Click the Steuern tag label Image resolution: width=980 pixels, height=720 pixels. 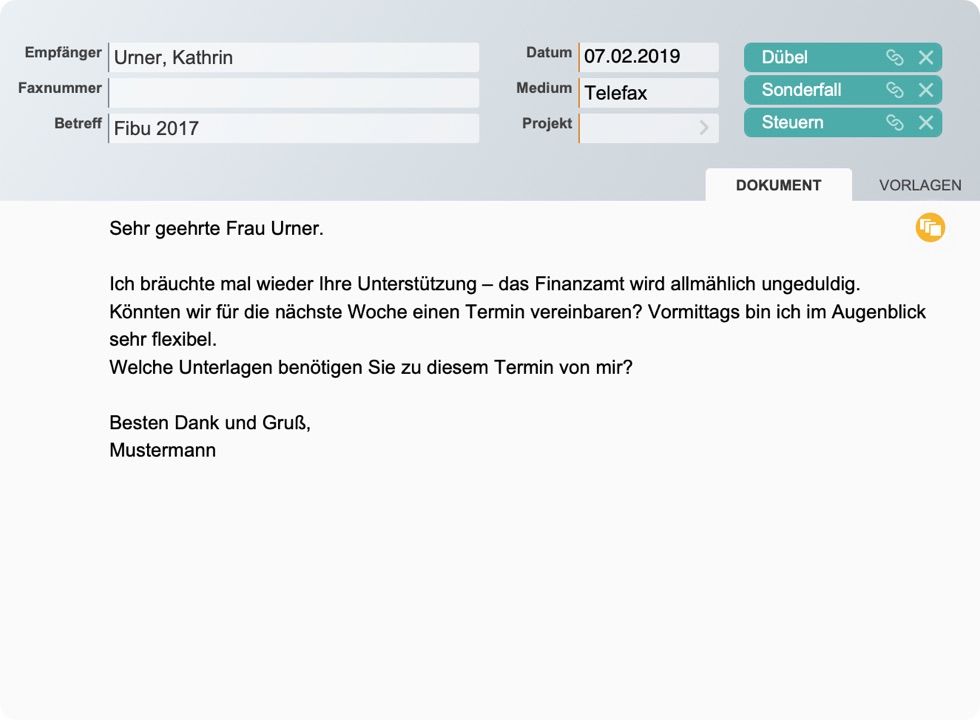tap(793, 123)
